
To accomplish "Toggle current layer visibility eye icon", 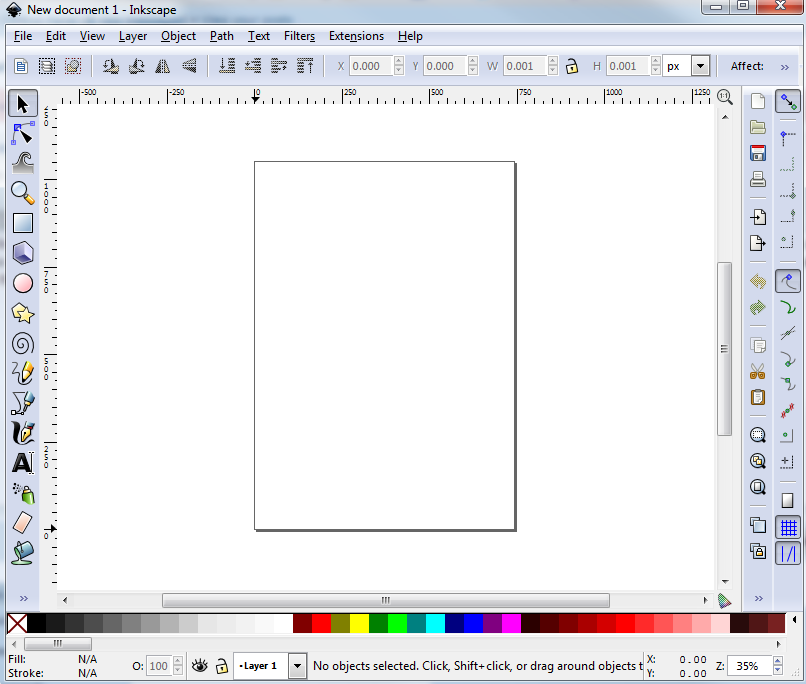I will [x=199, y=665].
